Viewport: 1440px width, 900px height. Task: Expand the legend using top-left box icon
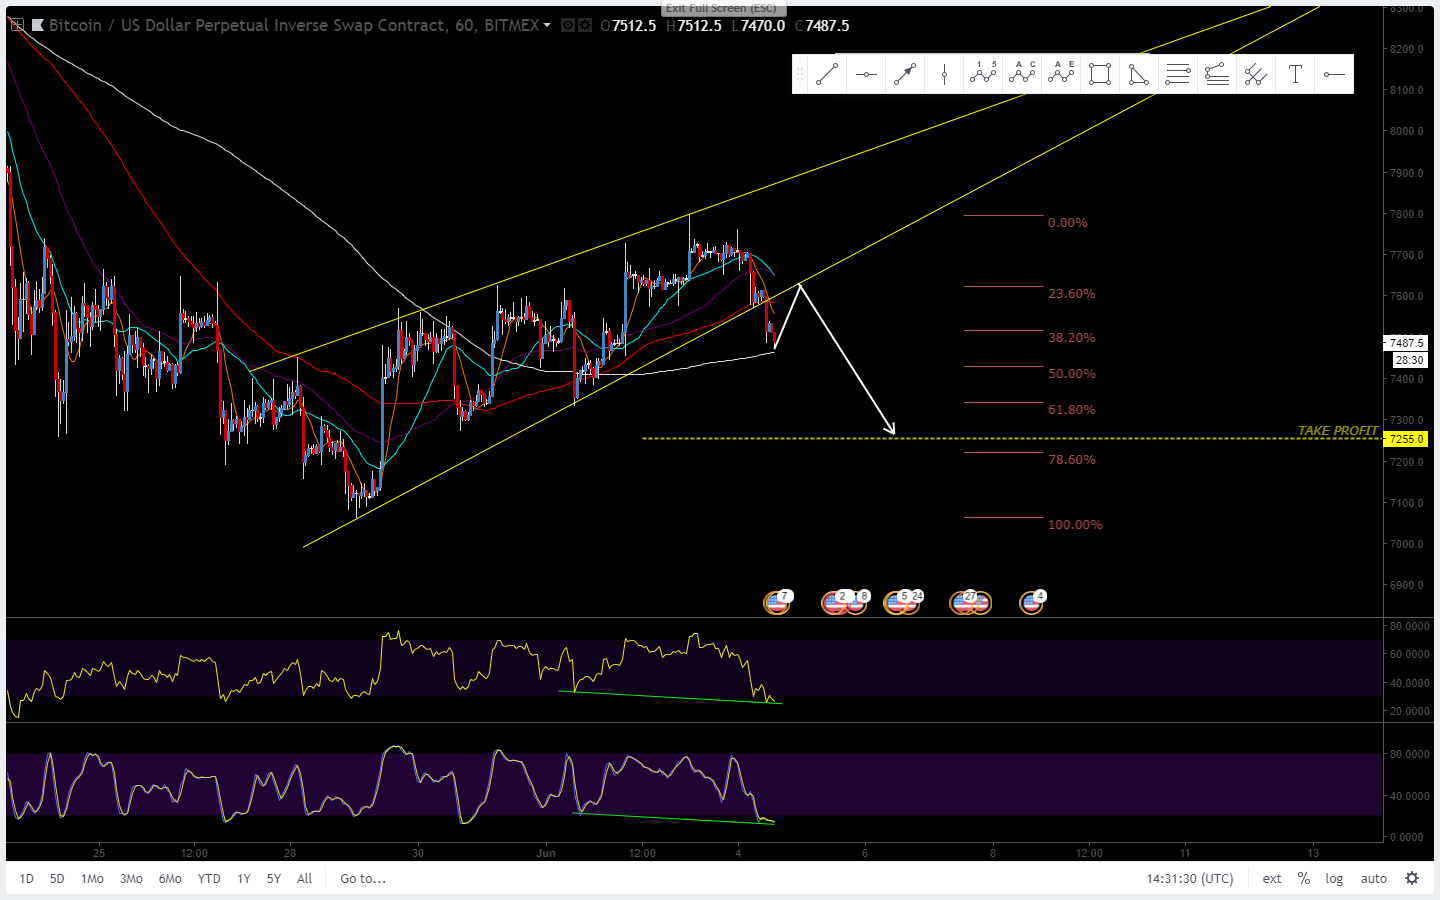coord(17,25)
